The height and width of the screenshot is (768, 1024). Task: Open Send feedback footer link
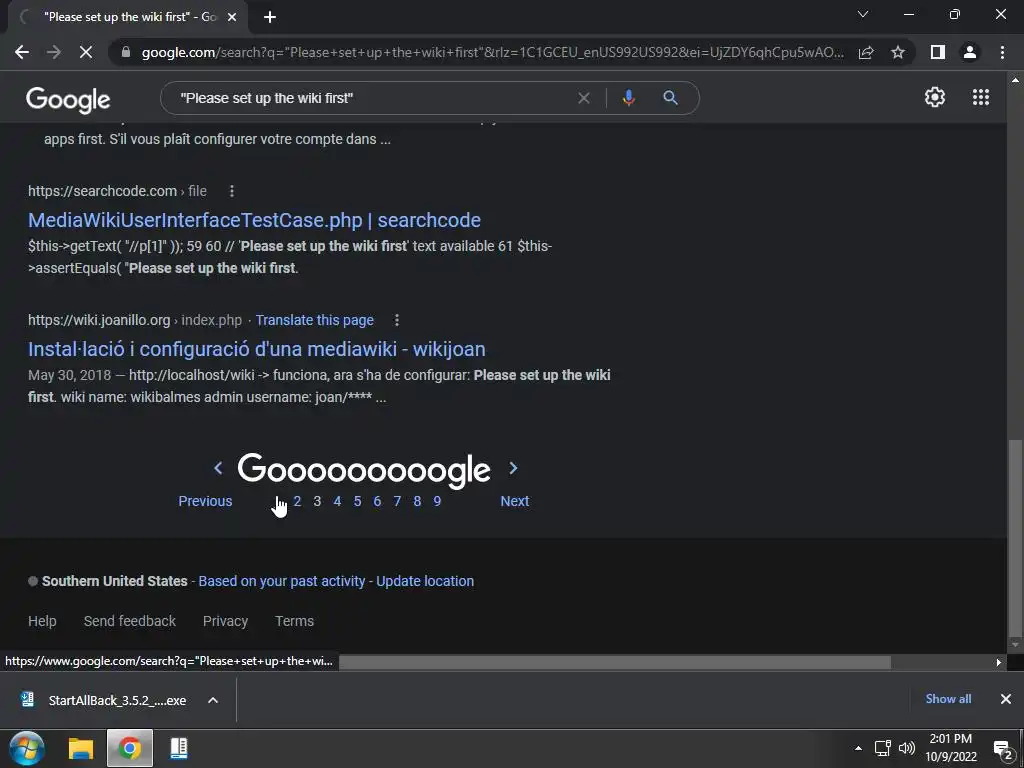click(129, 621)
